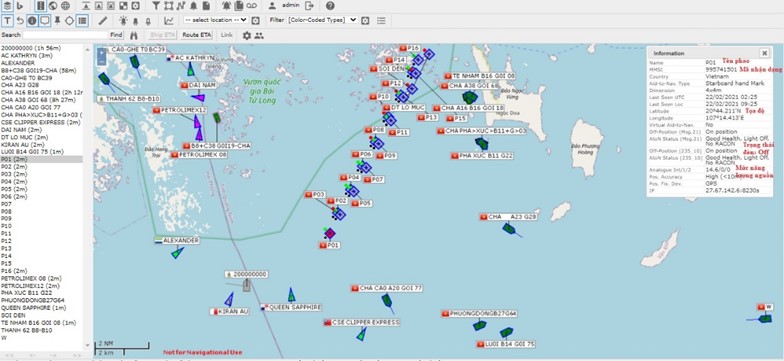The width and height of the screenshot is (784, 361).
Task: Click the MMSI value 995741501
Action: [720, 70]
